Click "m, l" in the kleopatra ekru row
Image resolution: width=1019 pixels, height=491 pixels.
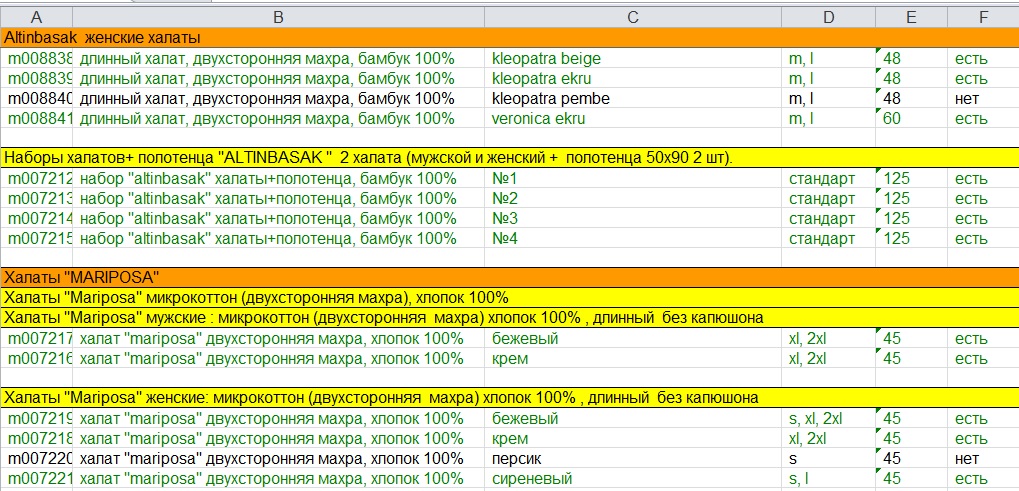801,79
